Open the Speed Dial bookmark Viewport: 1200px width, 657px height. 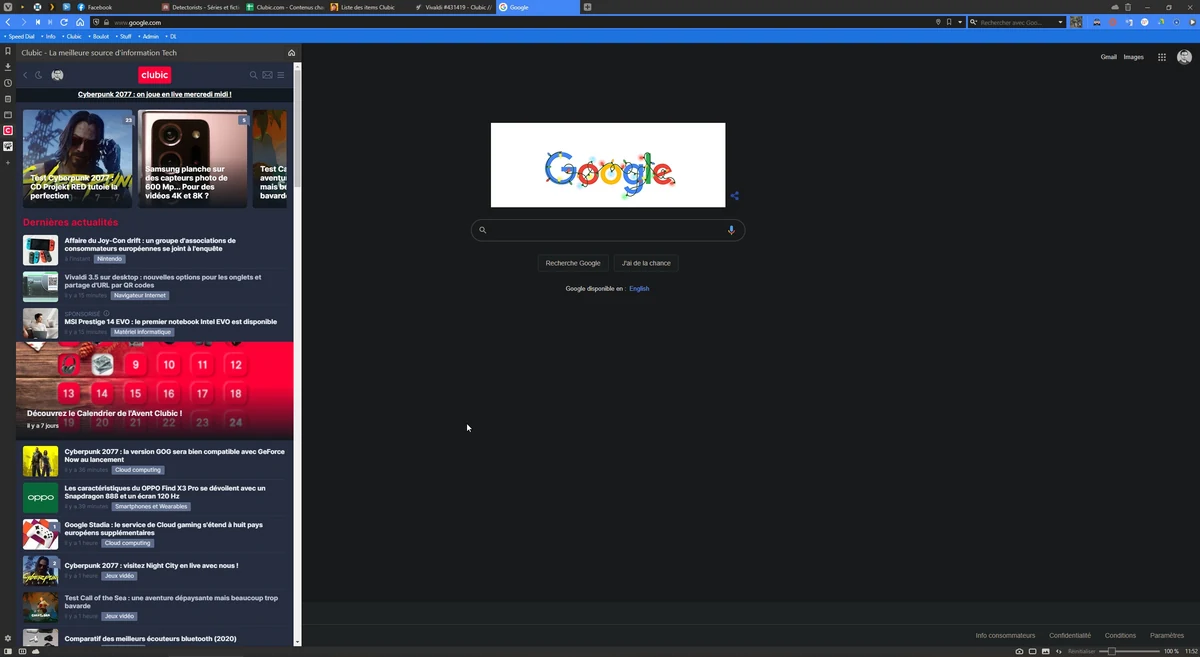pos(22,36)
